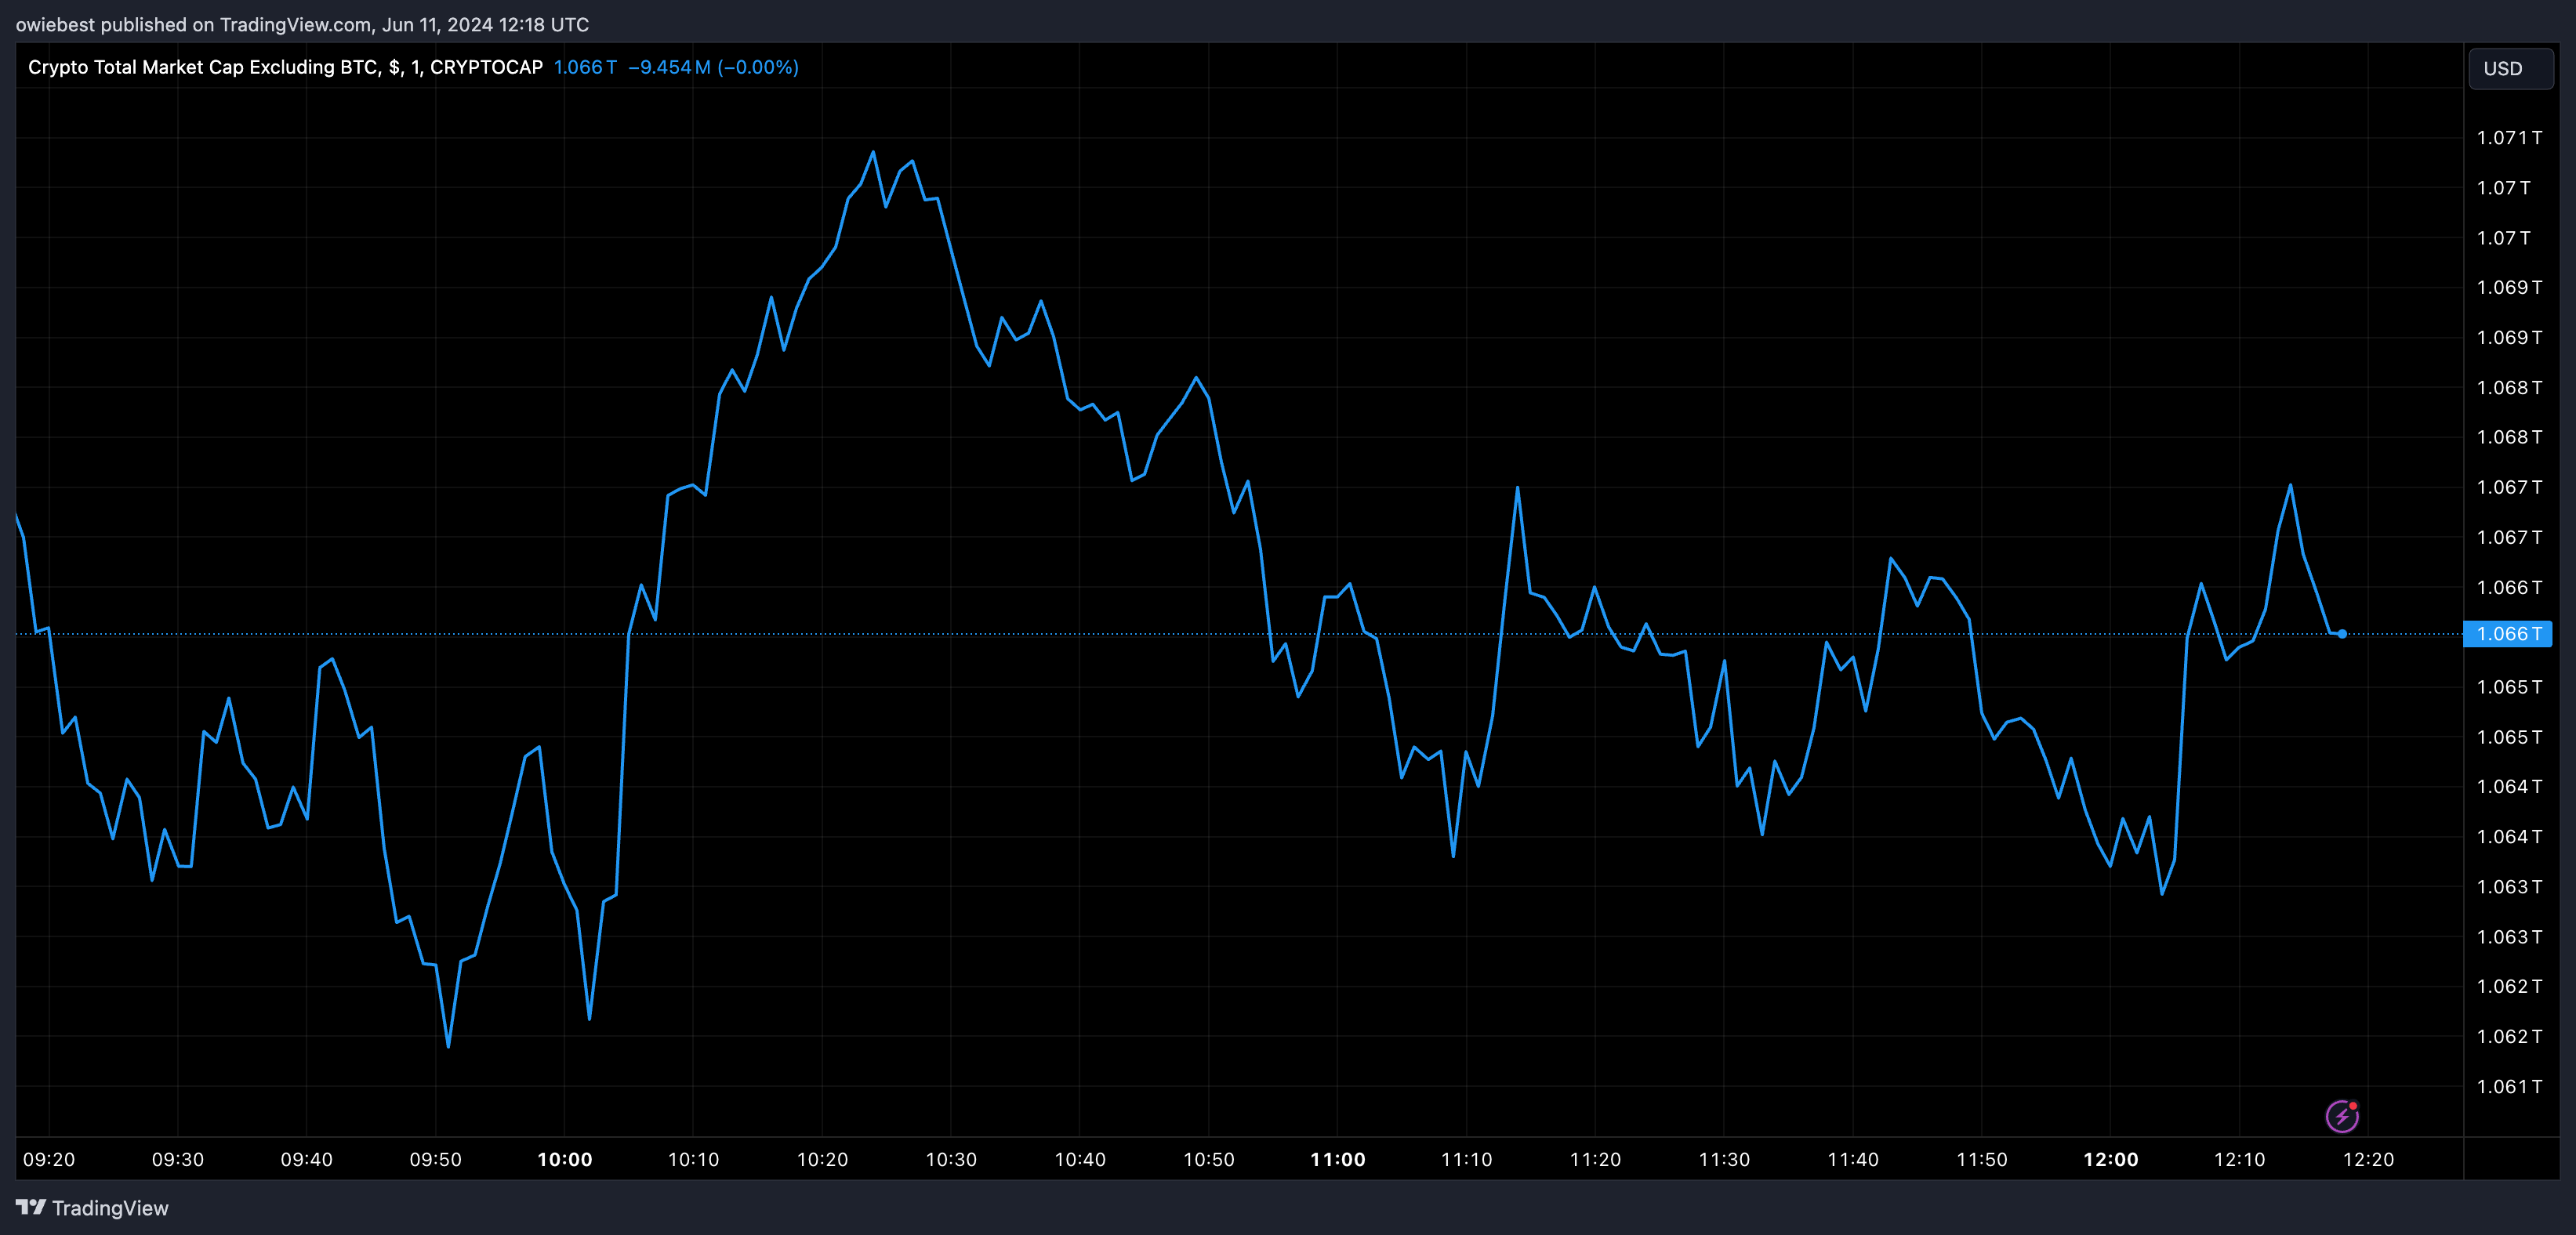This screenshot has width=2576, height=1235.
Task: Click the purple lightning bolt icon
Action: pyautogui.click(x=2342, y=1115)
